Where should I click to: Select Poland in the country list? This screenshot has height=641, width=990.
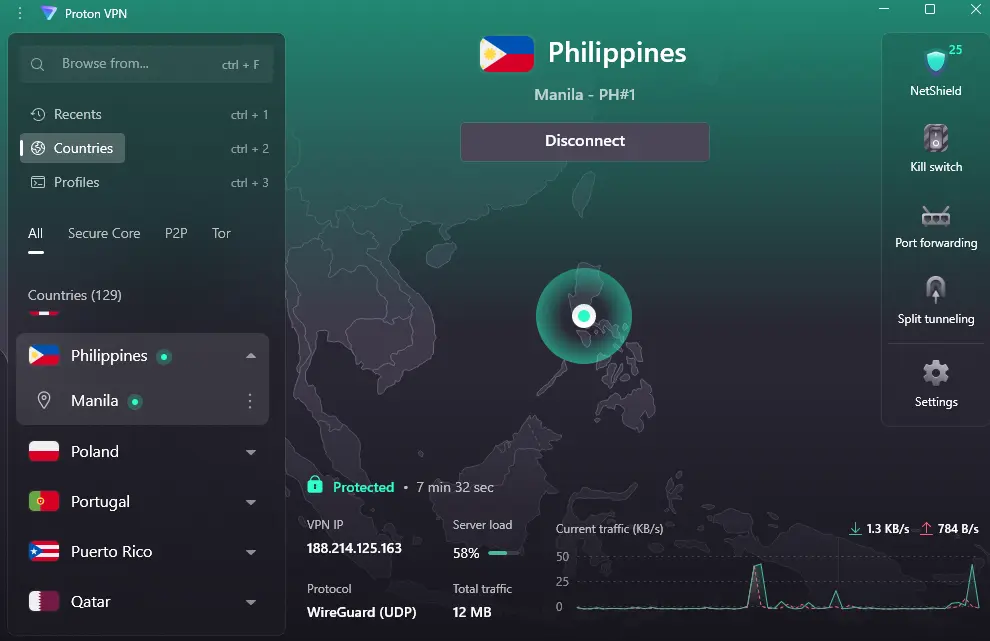click(x=143, y=451)
